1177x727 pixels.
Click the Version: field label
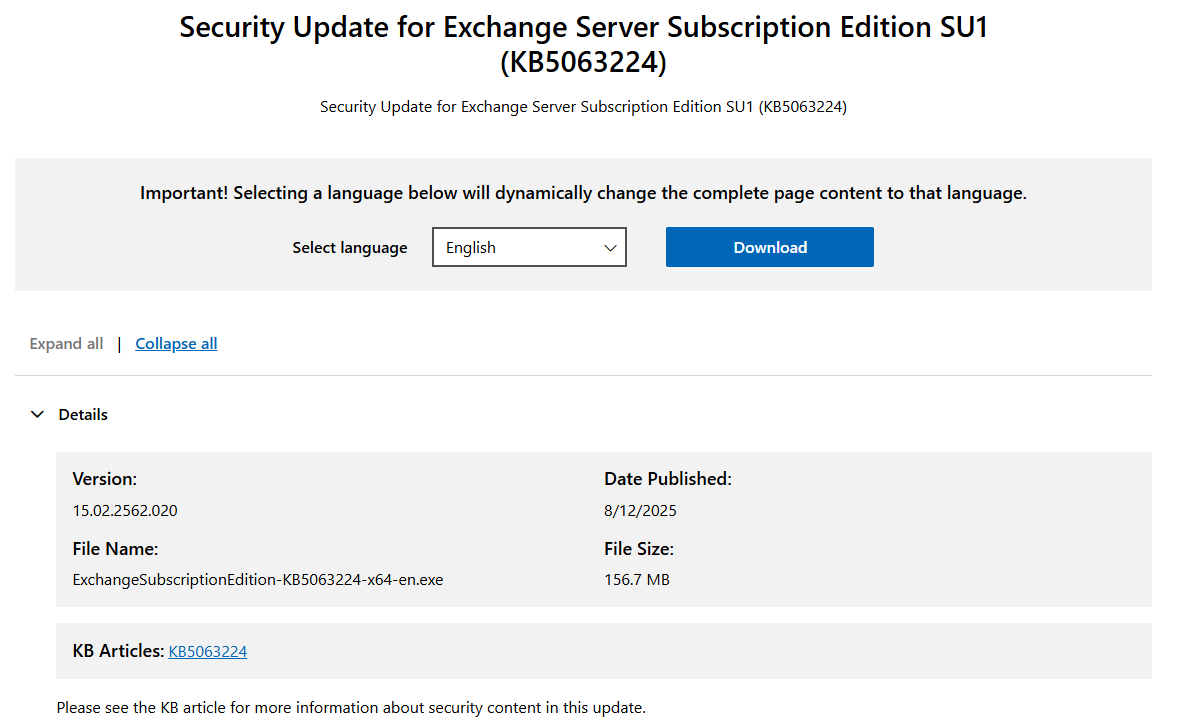click(104, 479)
